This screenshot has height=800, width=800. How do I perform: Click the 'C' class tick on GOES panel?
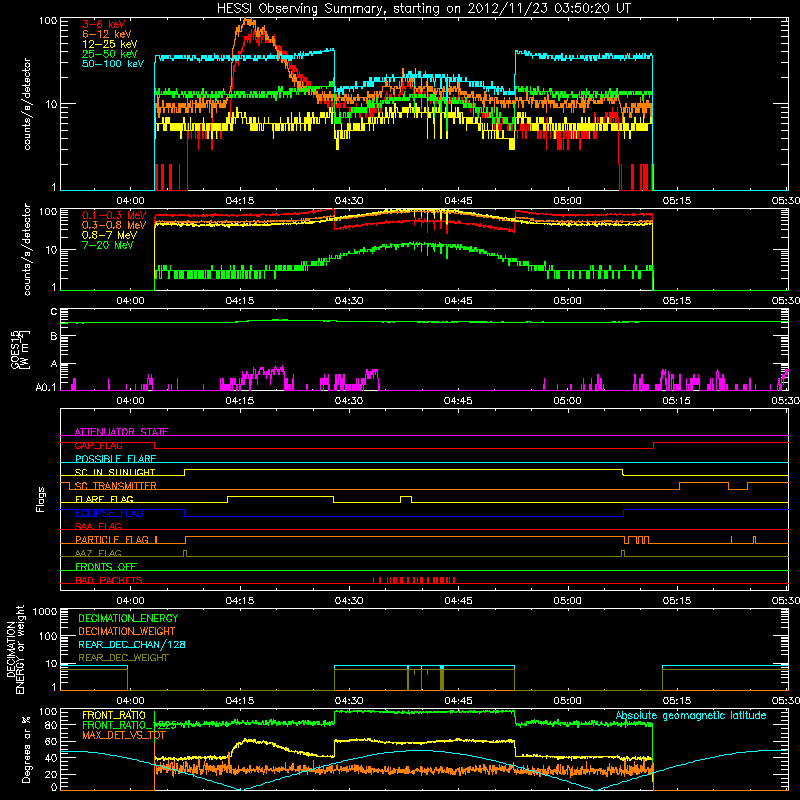tap(54, 312)
